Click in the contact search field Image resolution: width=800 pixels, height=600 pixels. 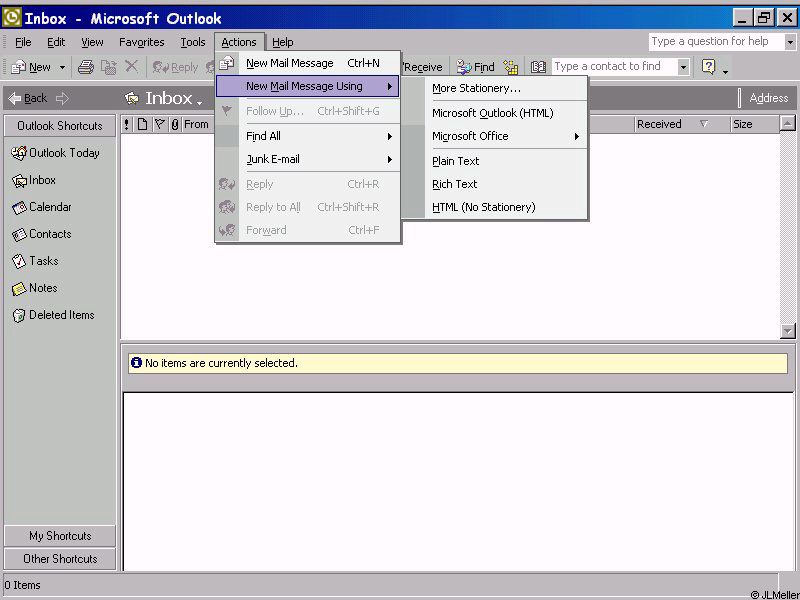[615, 67]
